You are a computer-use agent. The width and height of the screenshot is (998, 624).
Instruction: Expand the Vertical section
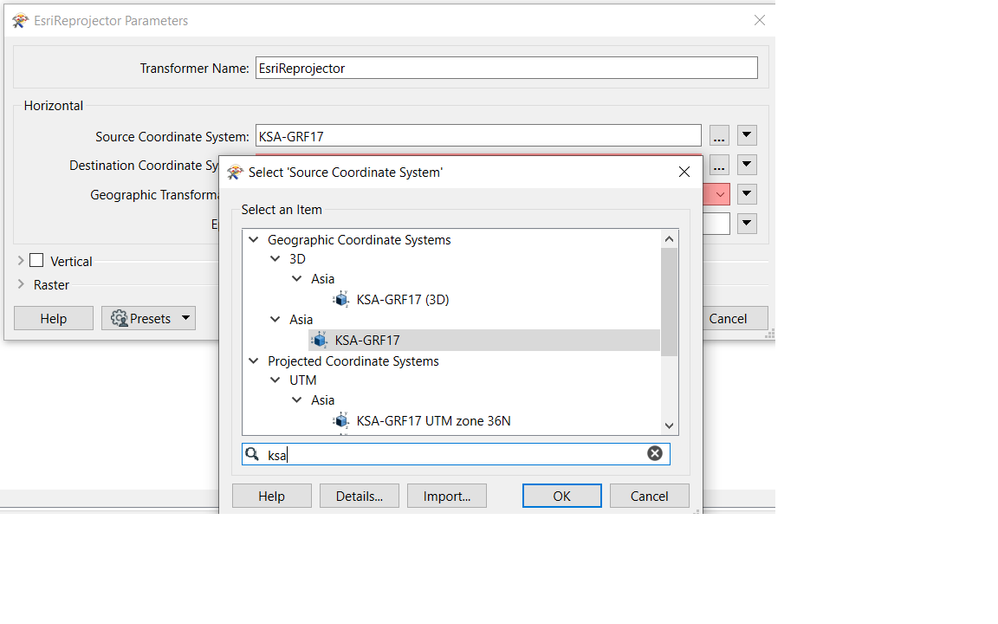click(x=20, y=260)
